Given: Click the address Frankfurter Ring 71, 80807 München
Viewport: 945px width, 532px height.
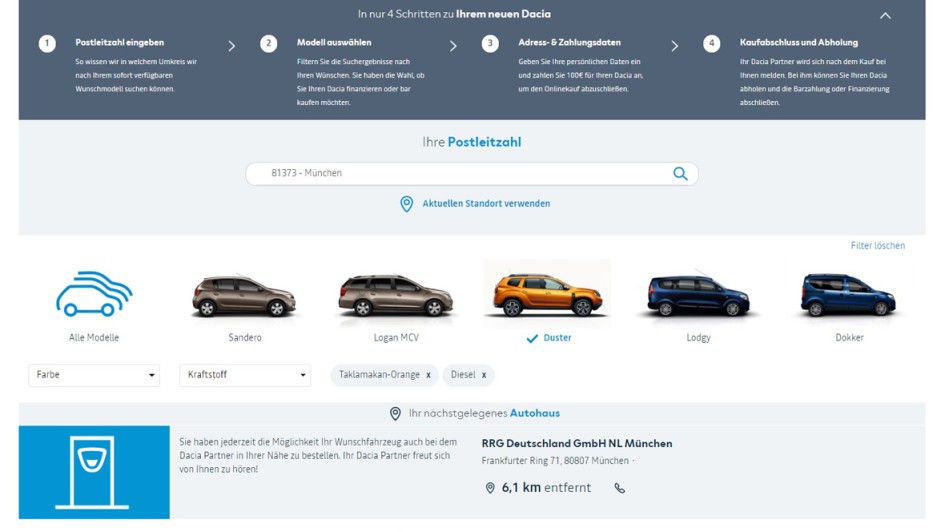Looking at the screenshot, I should click(555, 461).
